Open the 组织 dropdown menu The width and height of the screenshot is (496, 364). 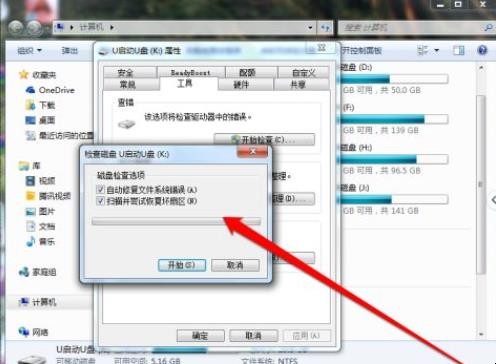coord(29,51)
